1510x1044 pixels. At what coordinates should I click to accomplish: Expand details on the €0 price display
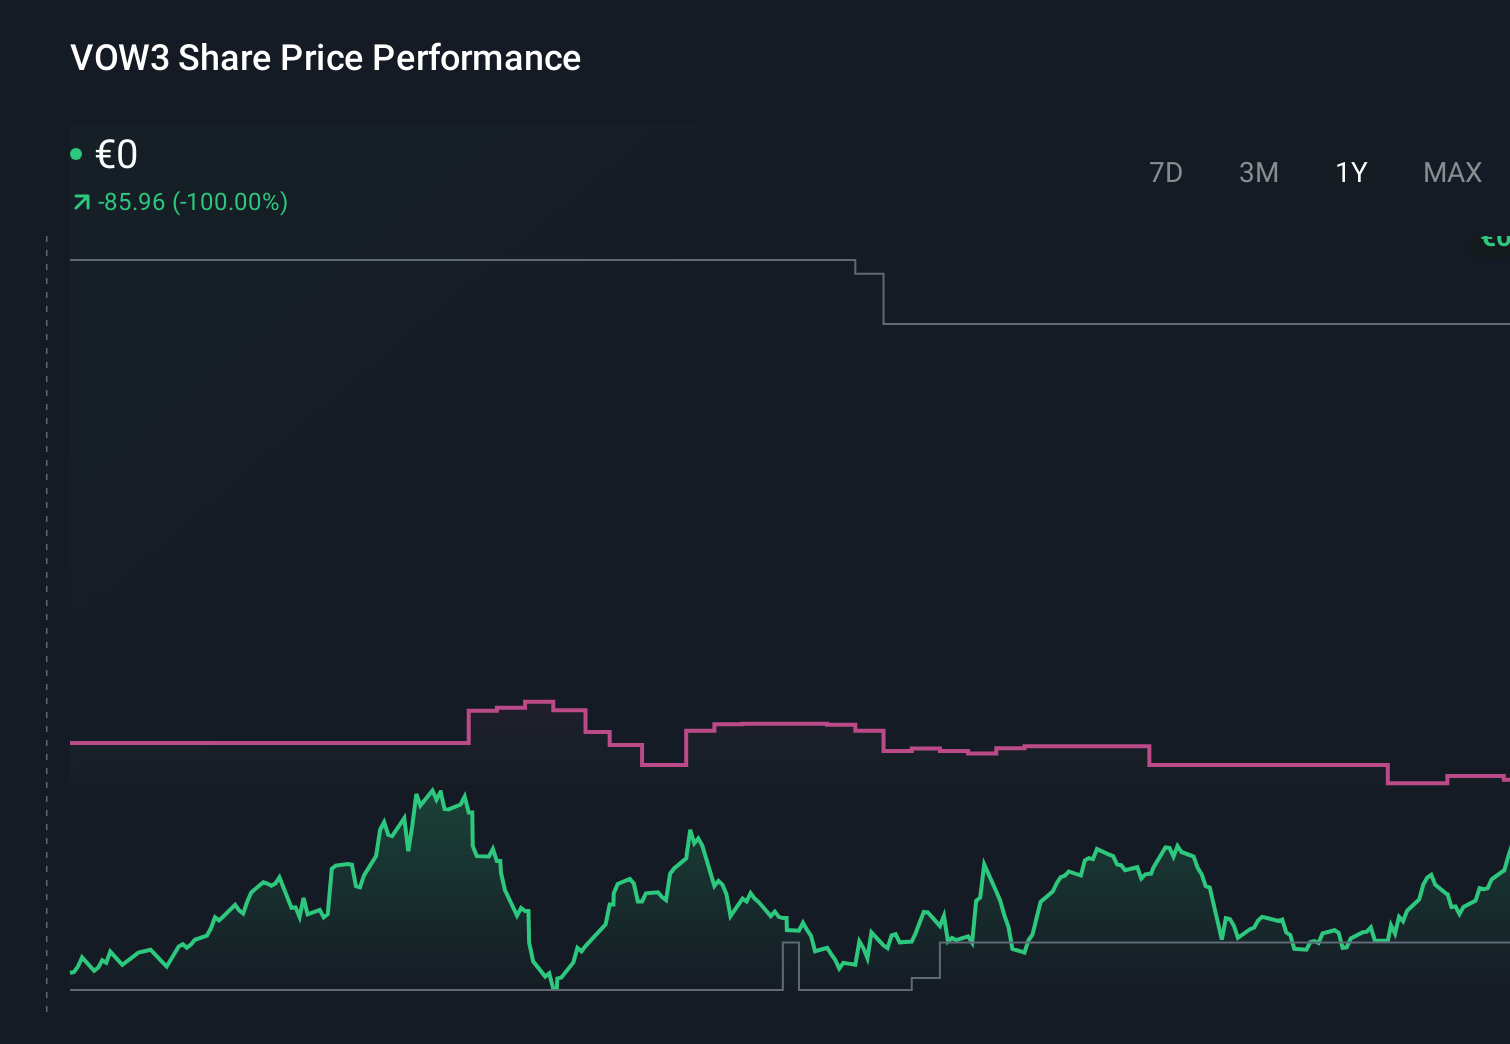coord(116,153)
